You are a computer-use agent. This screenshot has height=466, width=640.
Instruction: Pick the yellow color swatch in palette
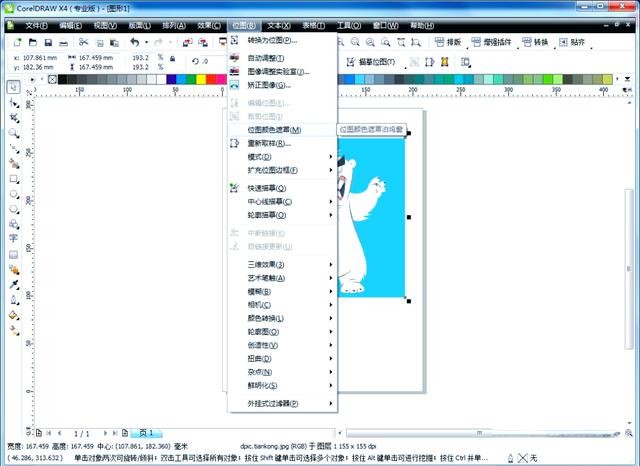tap(201, 79)
